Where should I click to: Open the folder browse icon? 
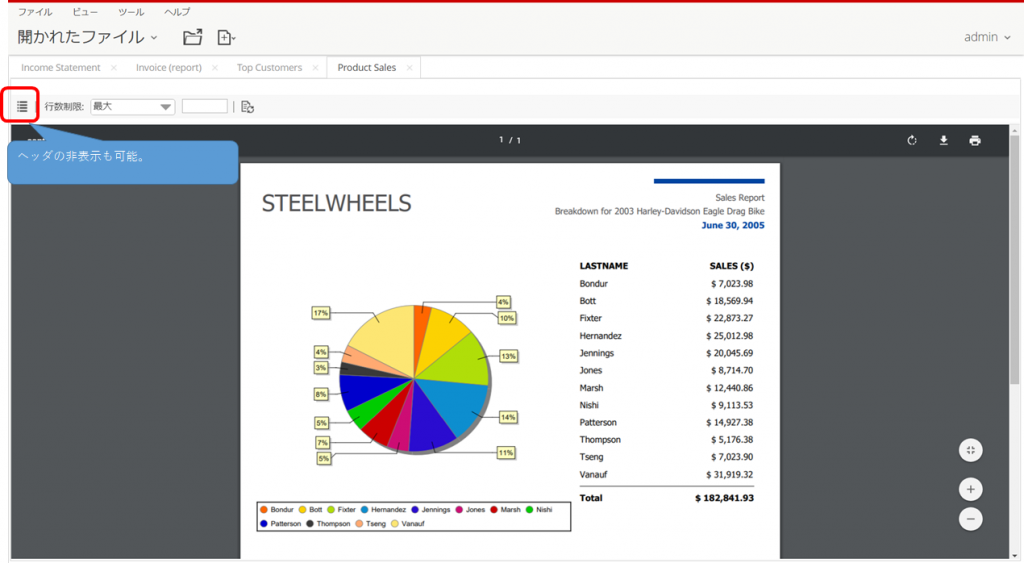tap(193, 37)
